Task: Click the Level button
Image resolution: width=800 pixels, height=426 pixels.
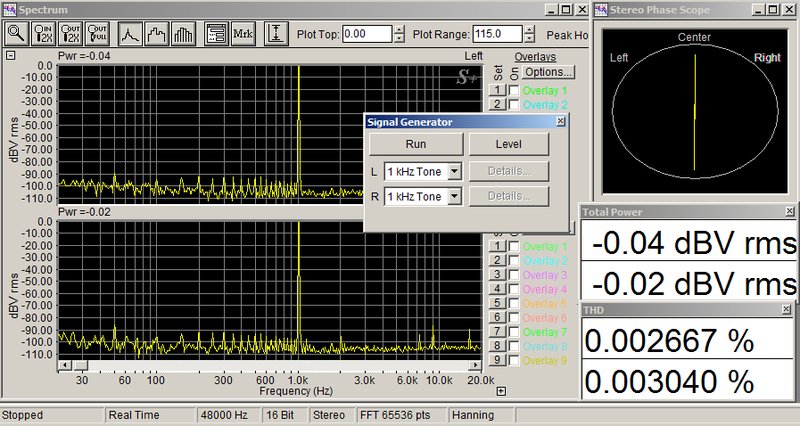Action: [x=509, y=144]
